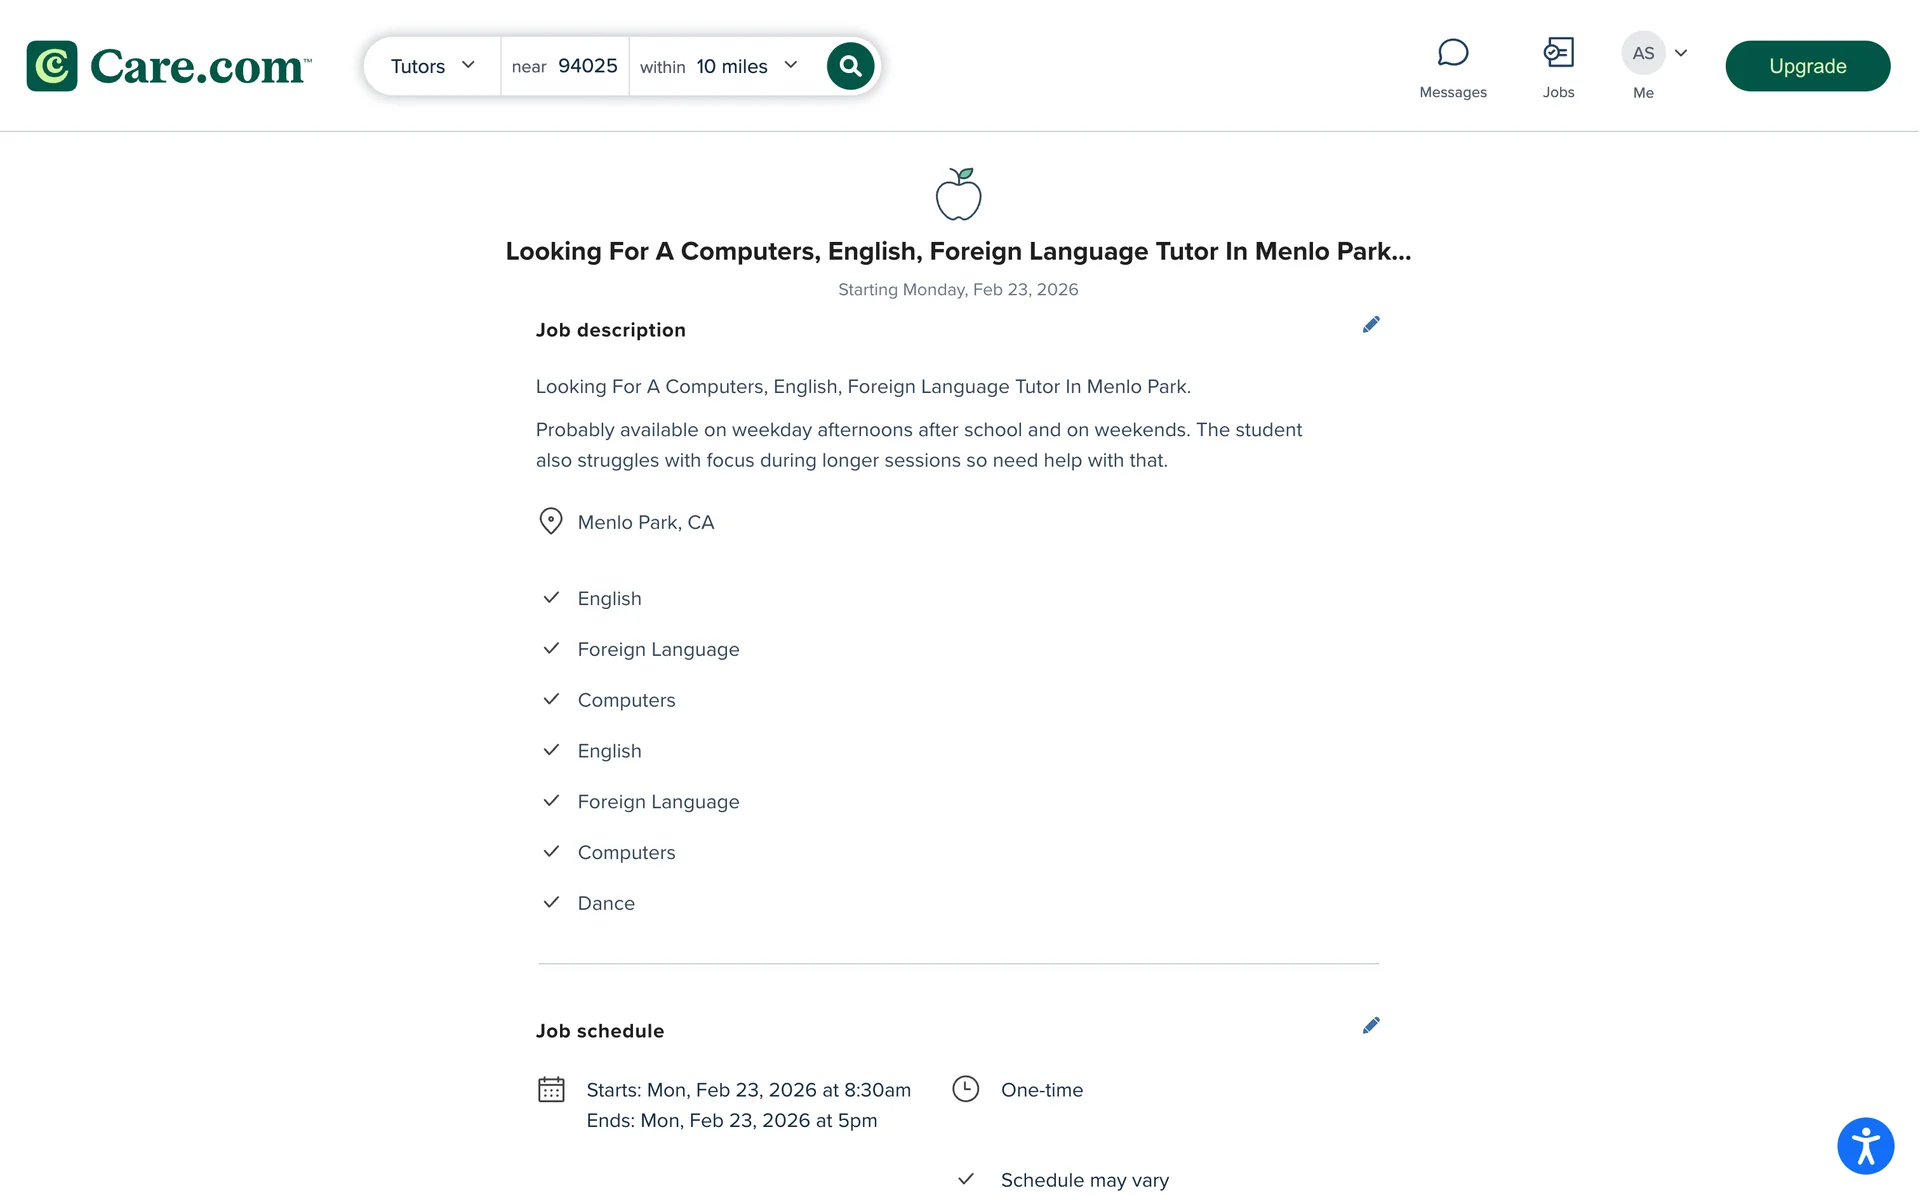
Task: Expand the account menu chevron next to AS
Action: tap(1681, 53)
